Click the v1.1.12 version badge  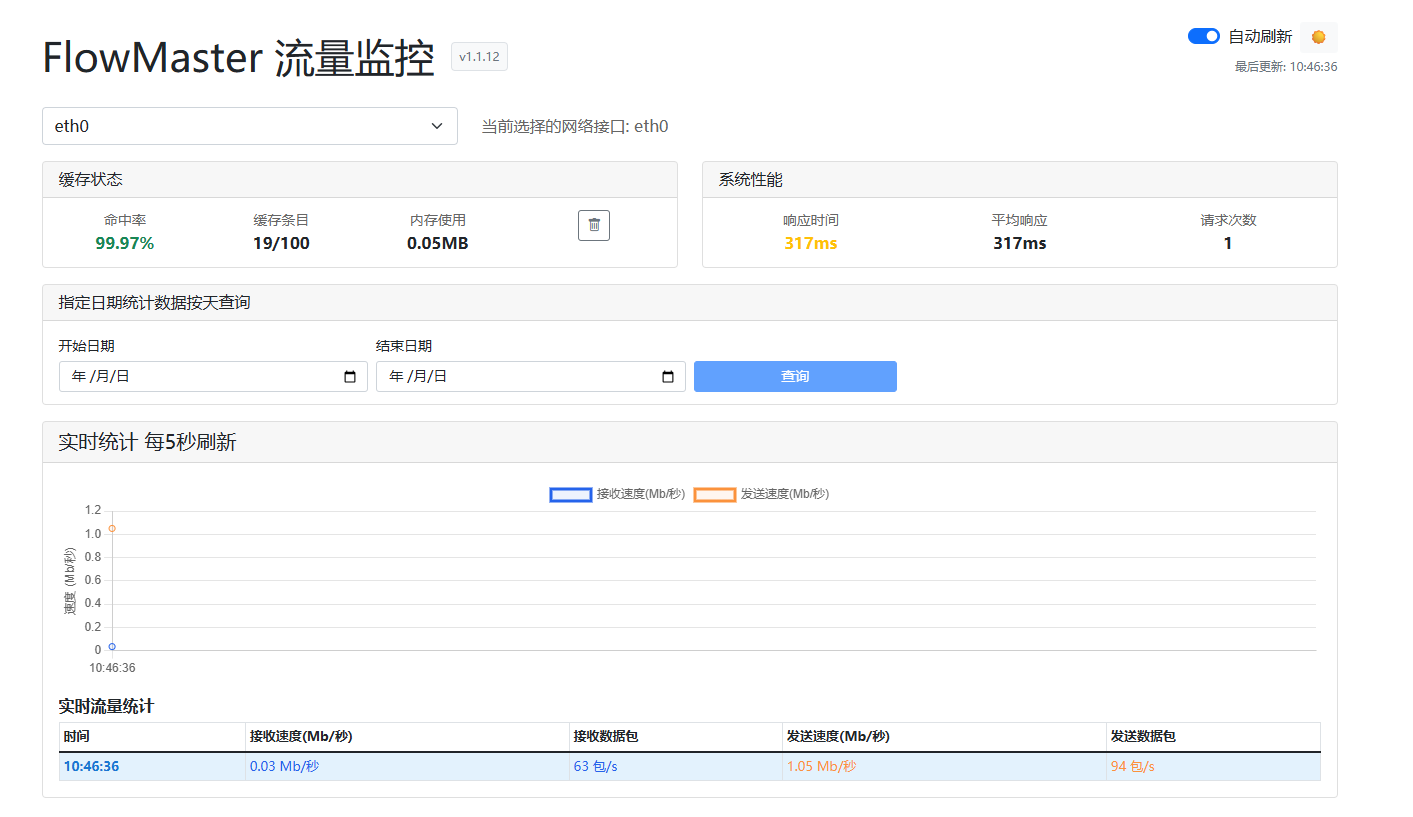480,57
